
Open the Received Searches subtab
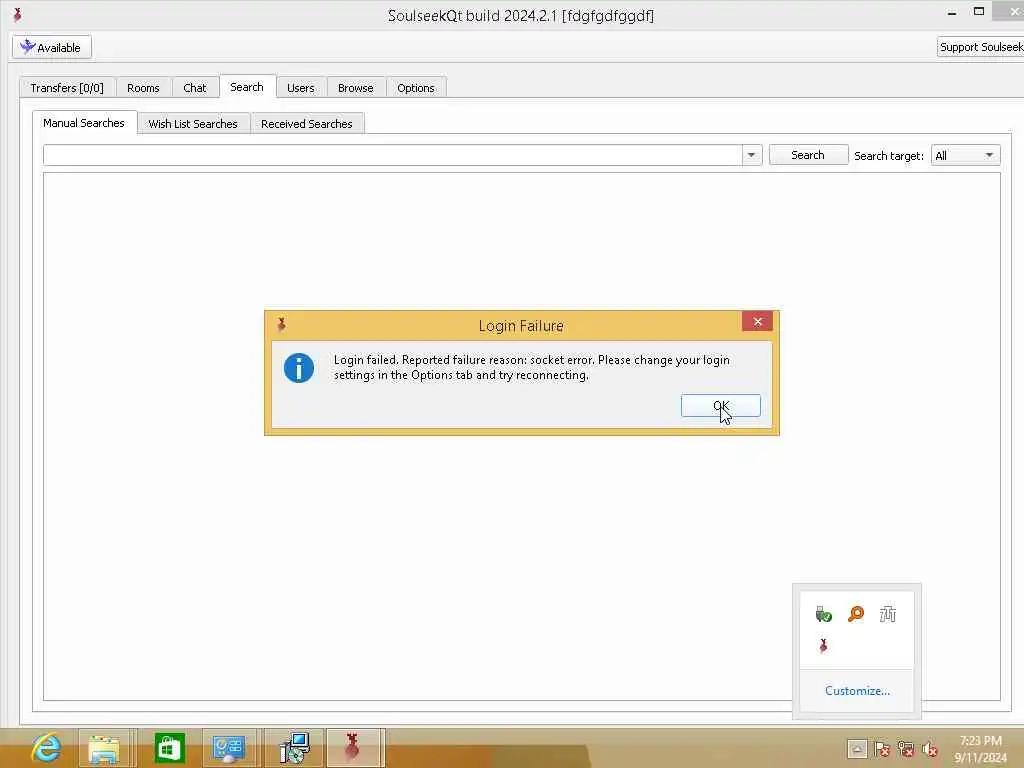[x=307, y=123]
